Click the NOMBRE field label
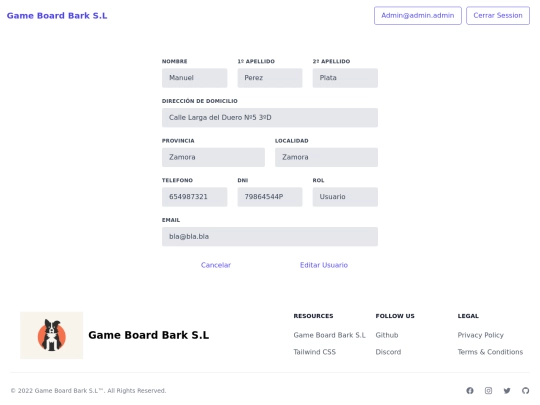 click(175, 61)
